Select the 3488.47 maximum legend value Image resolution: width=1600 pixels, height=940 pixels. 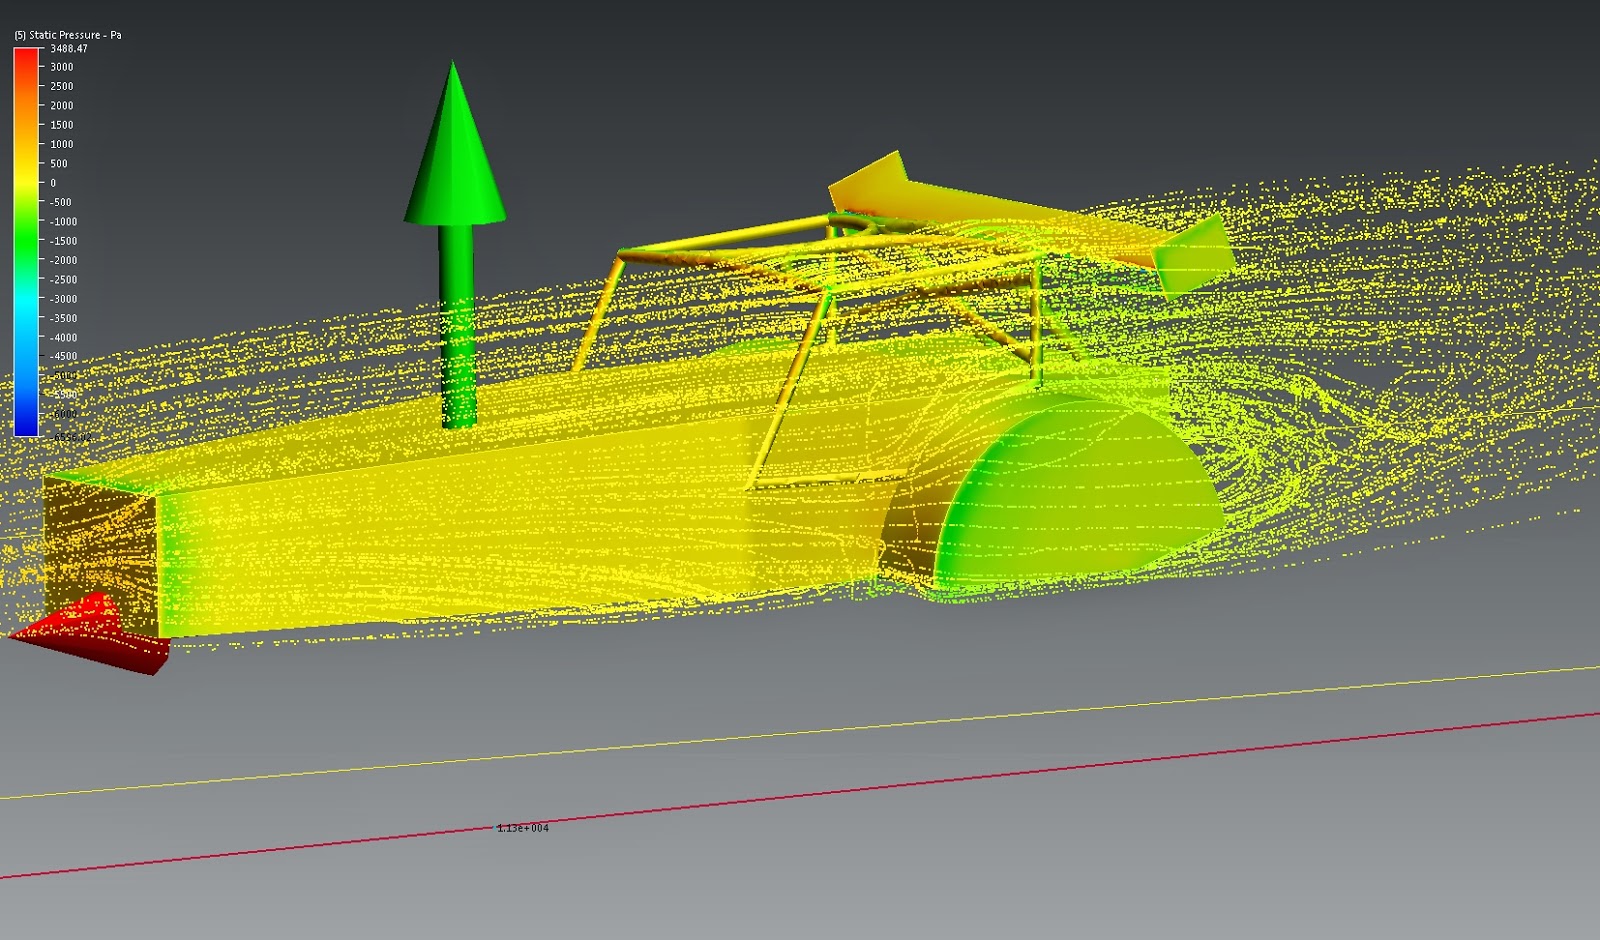click(69, 48)
